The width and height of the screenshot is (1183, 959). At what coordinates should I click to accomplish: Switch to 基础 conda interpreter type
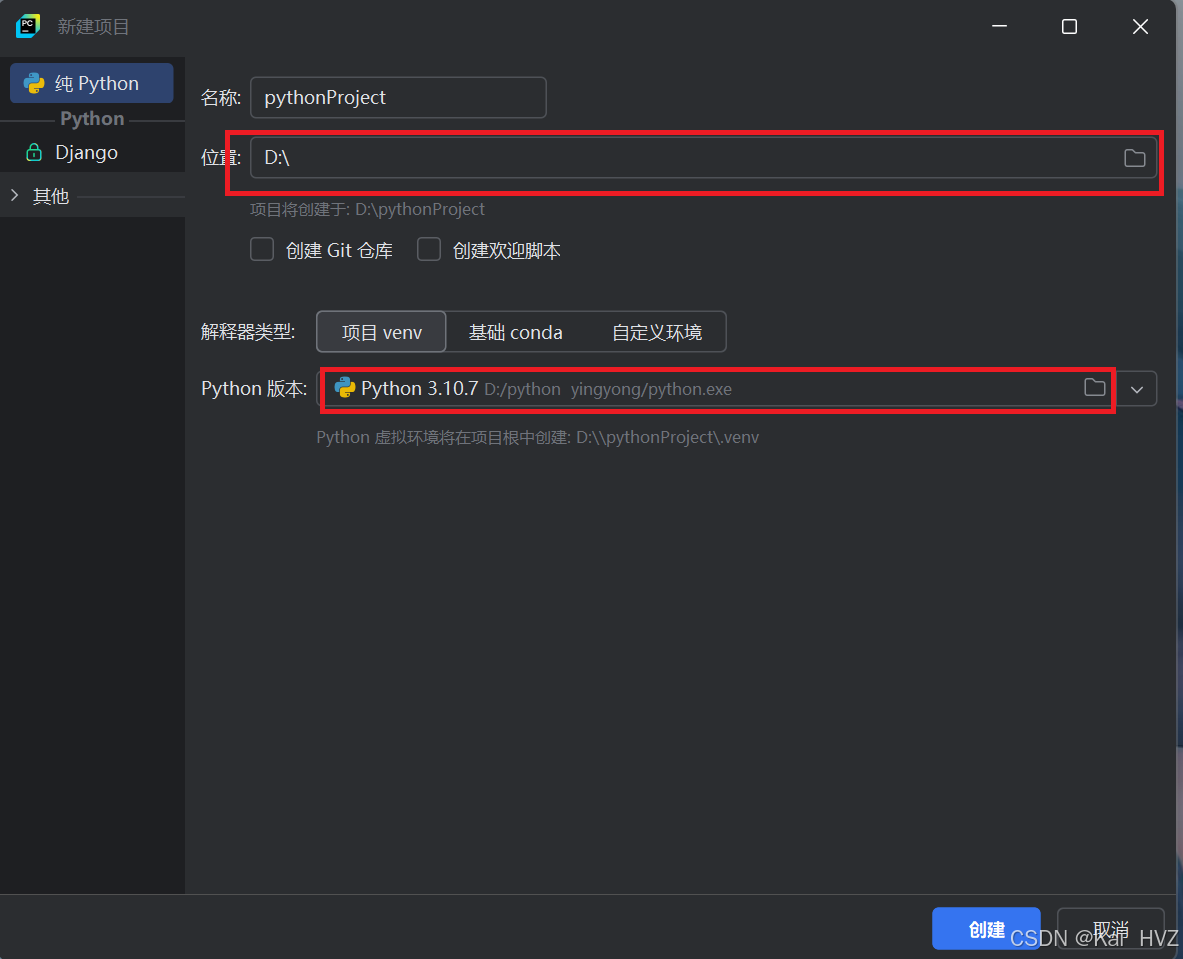pos(515,332)
